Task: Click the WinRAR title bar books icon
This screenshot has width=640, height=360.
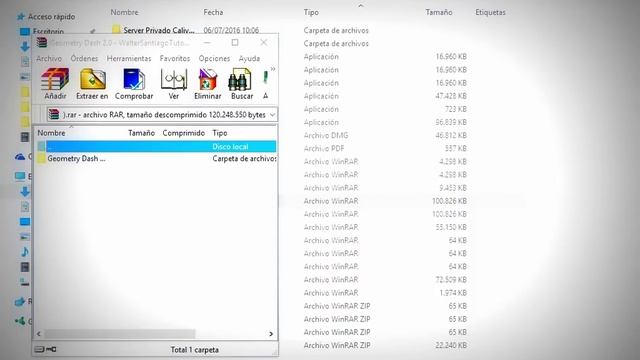Action: 42,42
